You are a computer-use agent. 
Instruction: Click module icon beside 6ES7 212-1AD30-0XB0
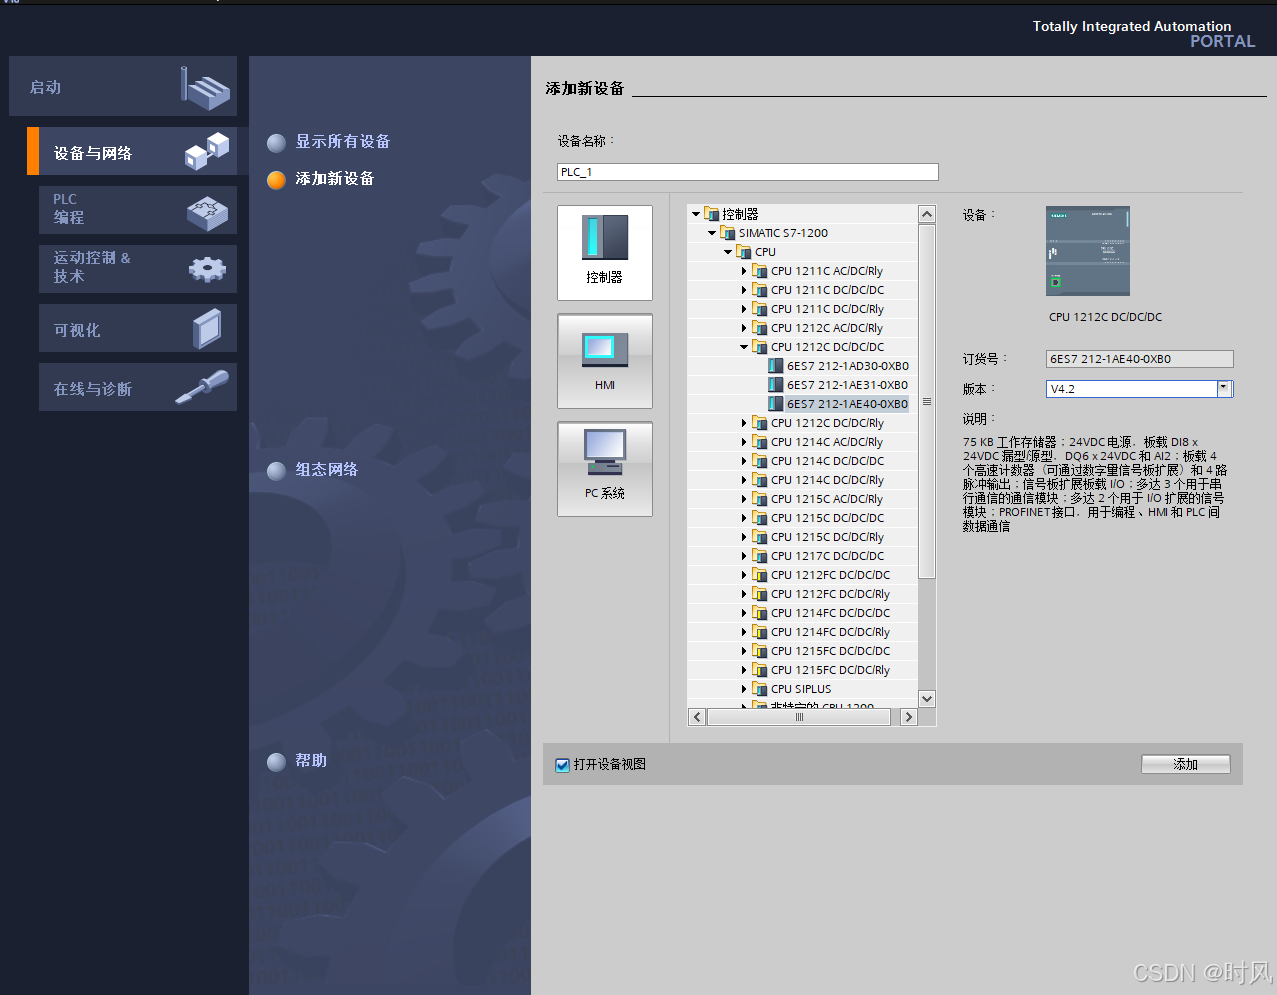776,366
